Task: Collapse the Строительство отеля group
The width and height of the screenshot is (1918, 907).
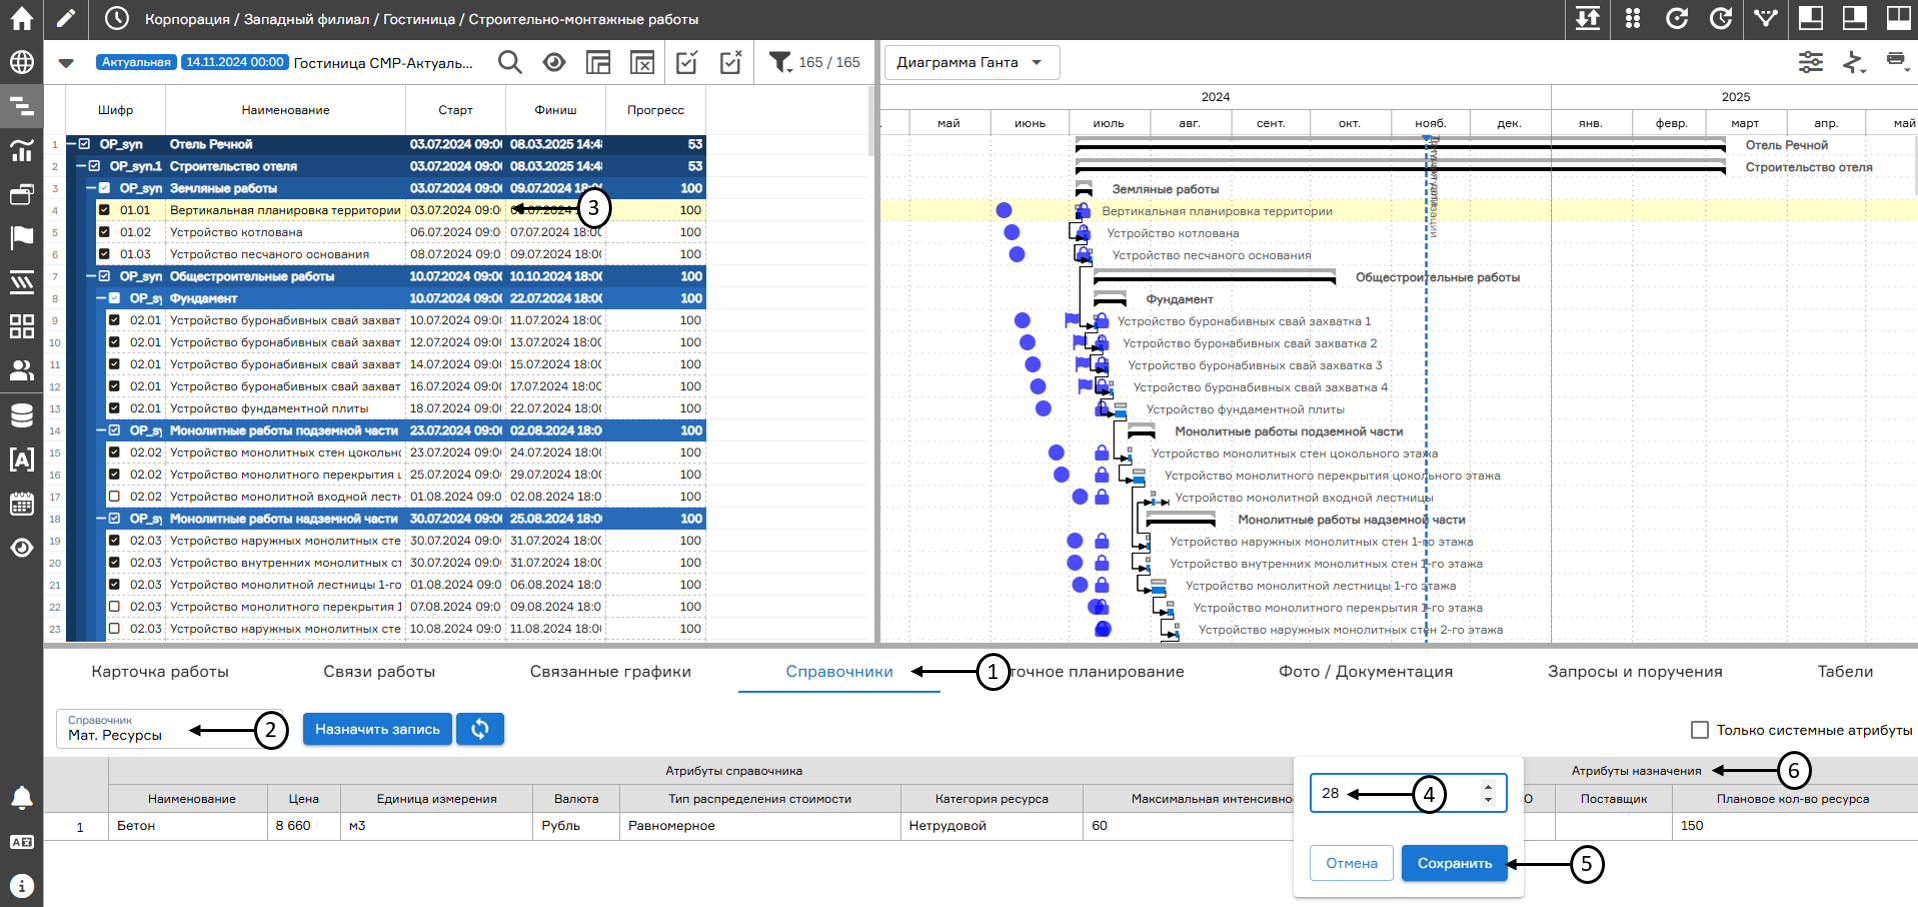Action: [81, 166]
